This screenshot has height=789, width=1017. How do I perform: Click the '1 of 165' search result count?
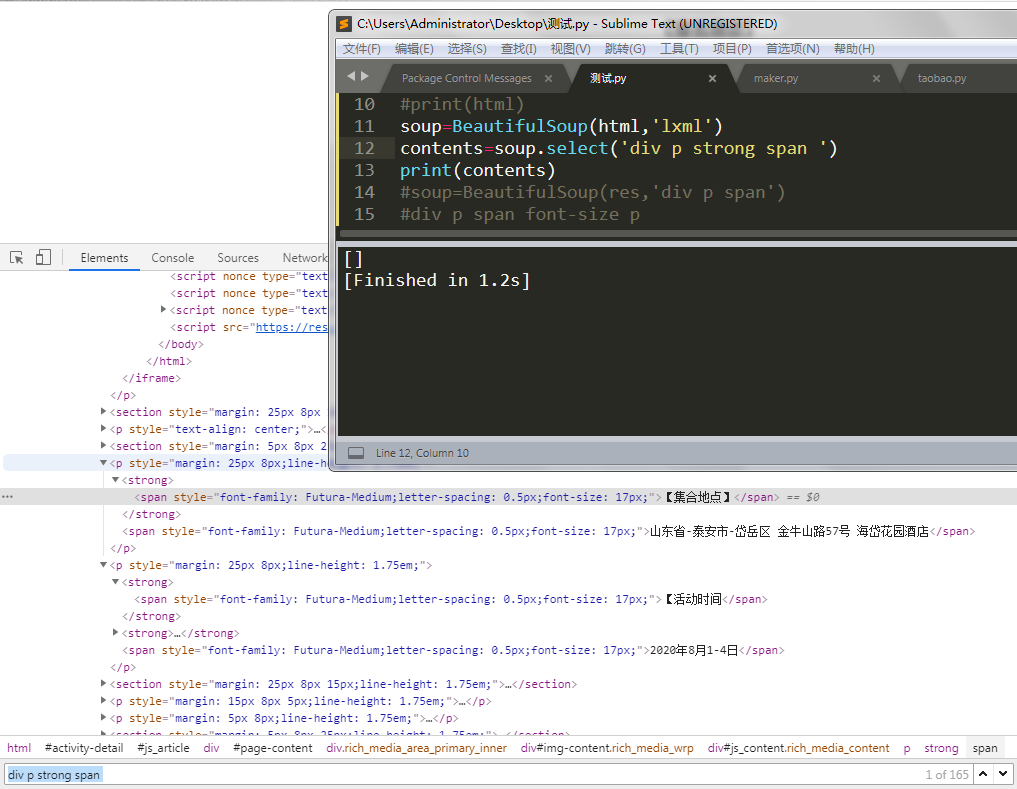tap(946, 774)
